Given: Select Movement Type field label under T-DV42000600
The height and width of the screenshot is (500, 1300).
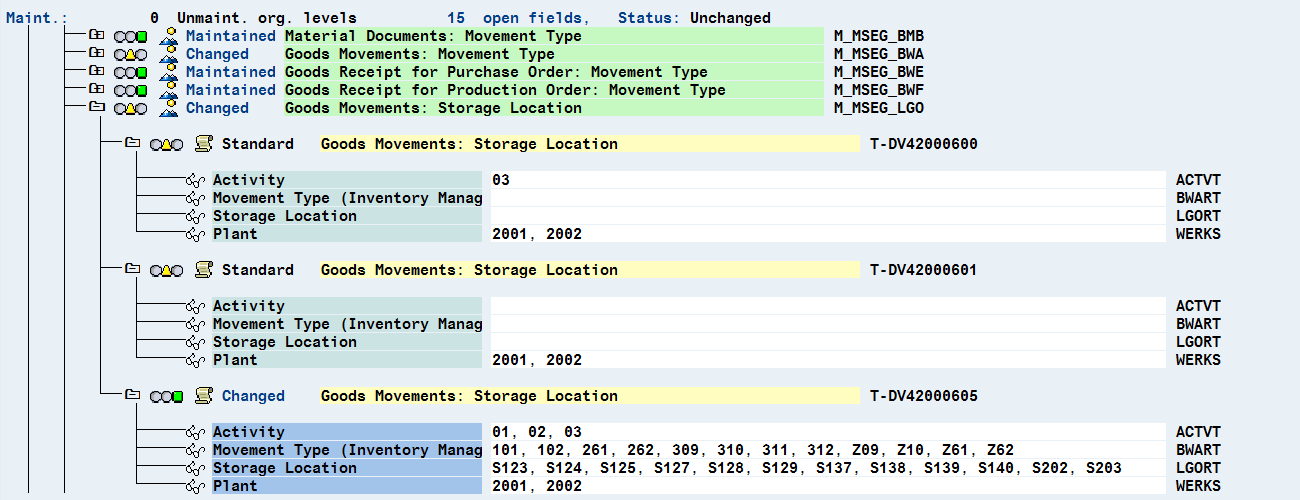Looking at the screenshot, I should point(346,198).
